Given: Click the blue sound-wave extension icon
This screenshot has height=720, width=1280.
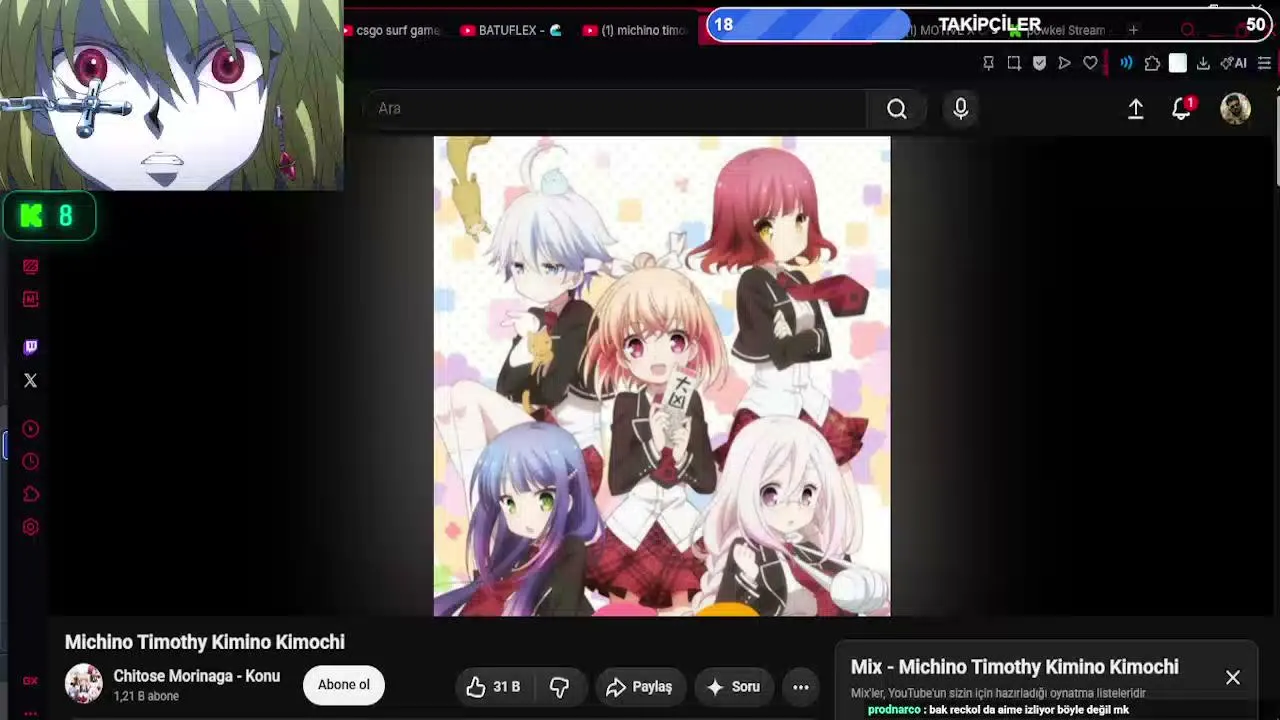Looking at the screenshot, I should pyautogui.click(x=1126, y=63).
